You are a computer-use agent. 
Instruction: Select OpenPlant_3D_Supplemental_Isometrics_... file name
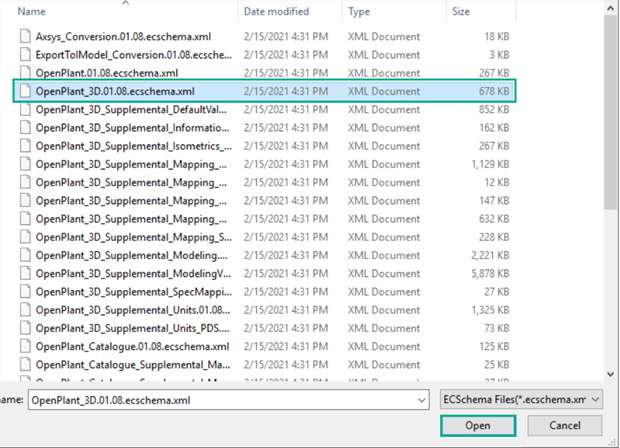[x=134, y=146]
